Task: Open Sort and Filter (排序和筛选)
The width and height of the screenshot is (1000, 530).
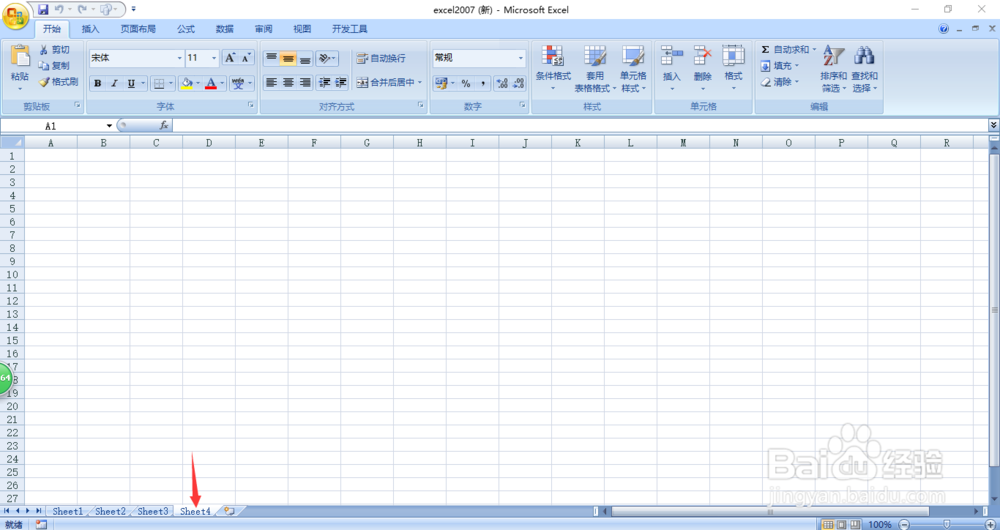Action: click(x=834, y=68)
